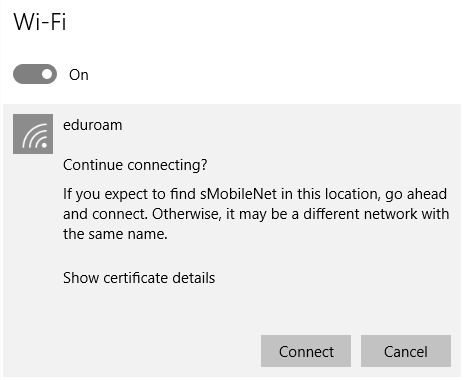
Task: Click "the same name." line of the warning
Action: pyautogui.click(x=115, y=234)
